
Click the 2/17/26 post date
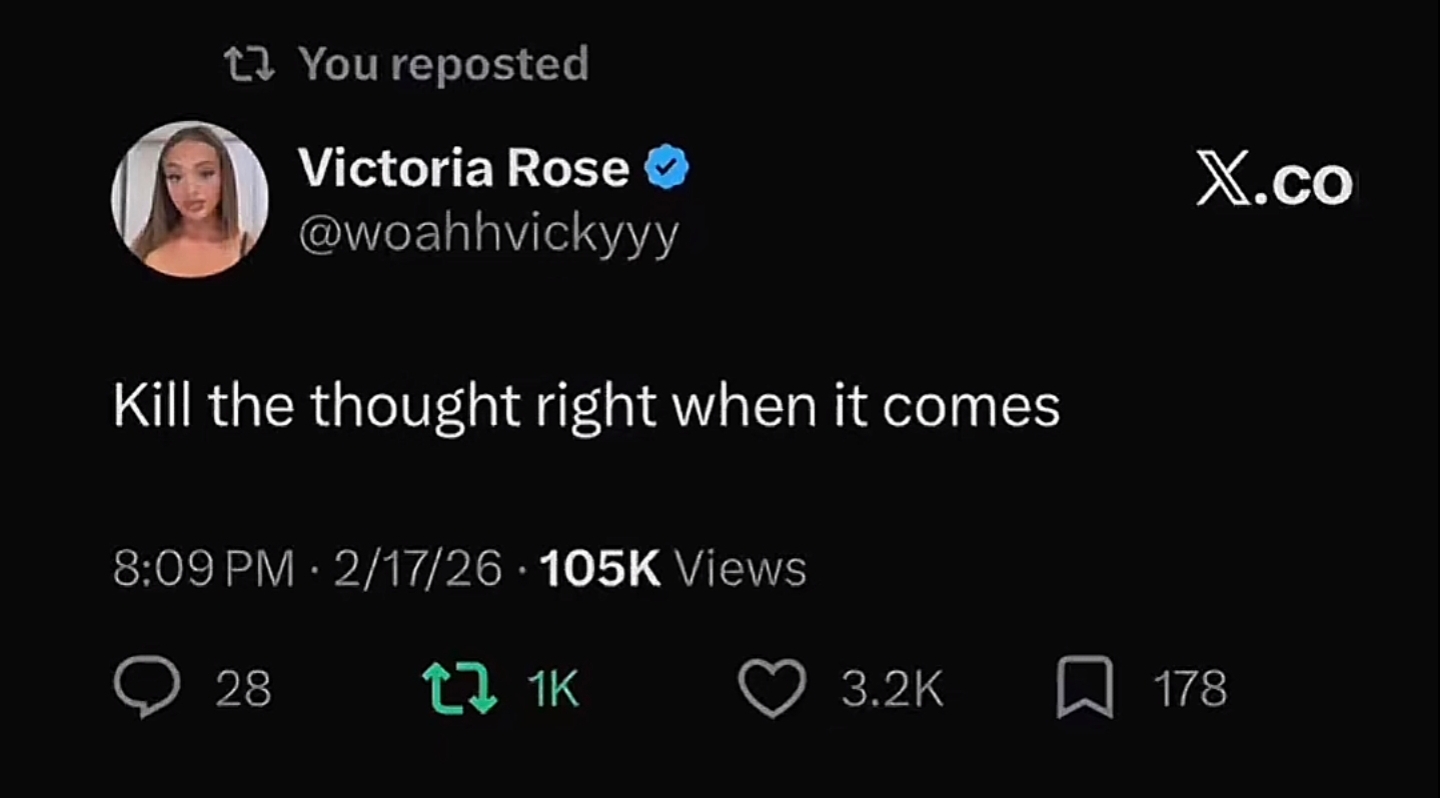click(417, 569)
